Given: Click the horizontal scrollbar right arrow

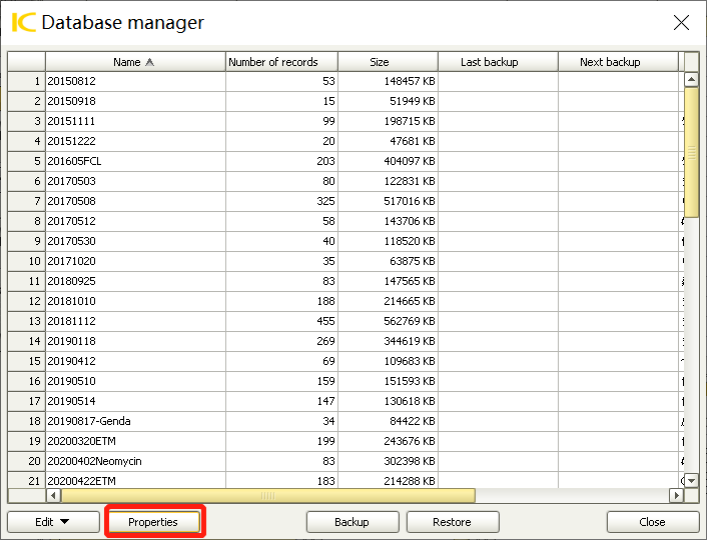Looking at the screenshot, I should coord(676,495).
